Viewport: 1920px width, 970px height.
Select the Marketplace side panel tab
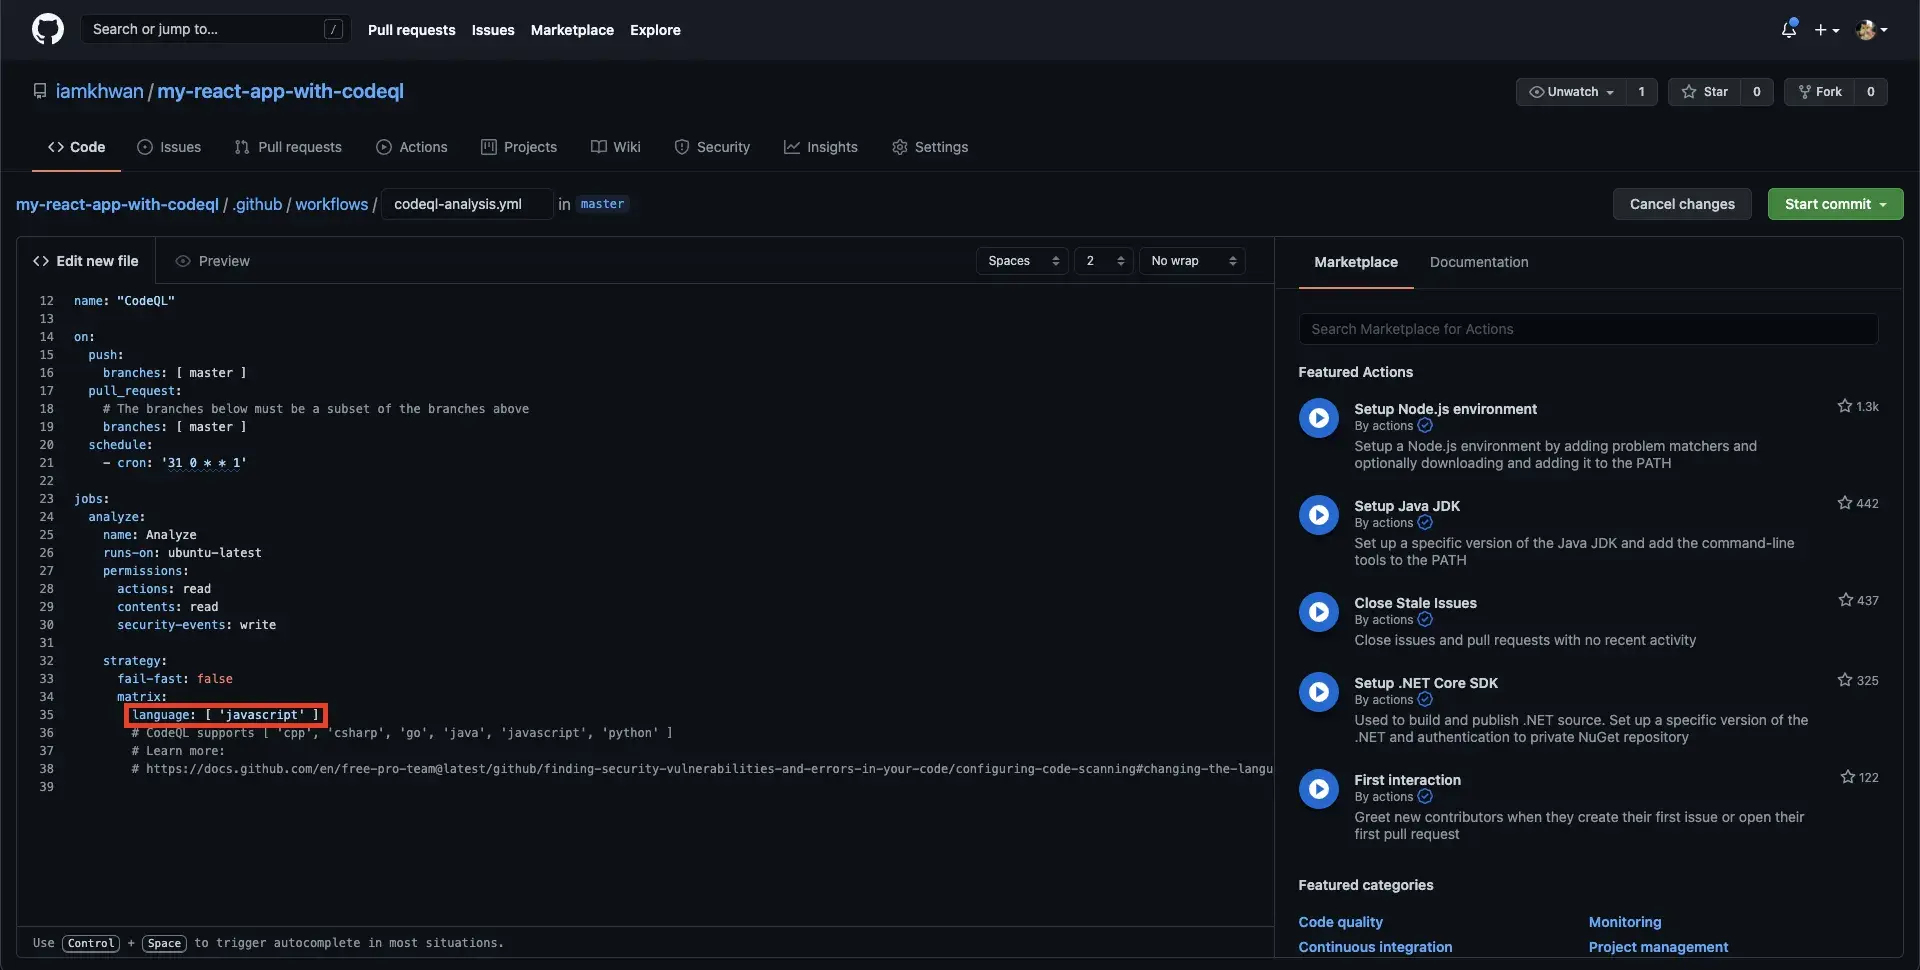point(1356,262)
